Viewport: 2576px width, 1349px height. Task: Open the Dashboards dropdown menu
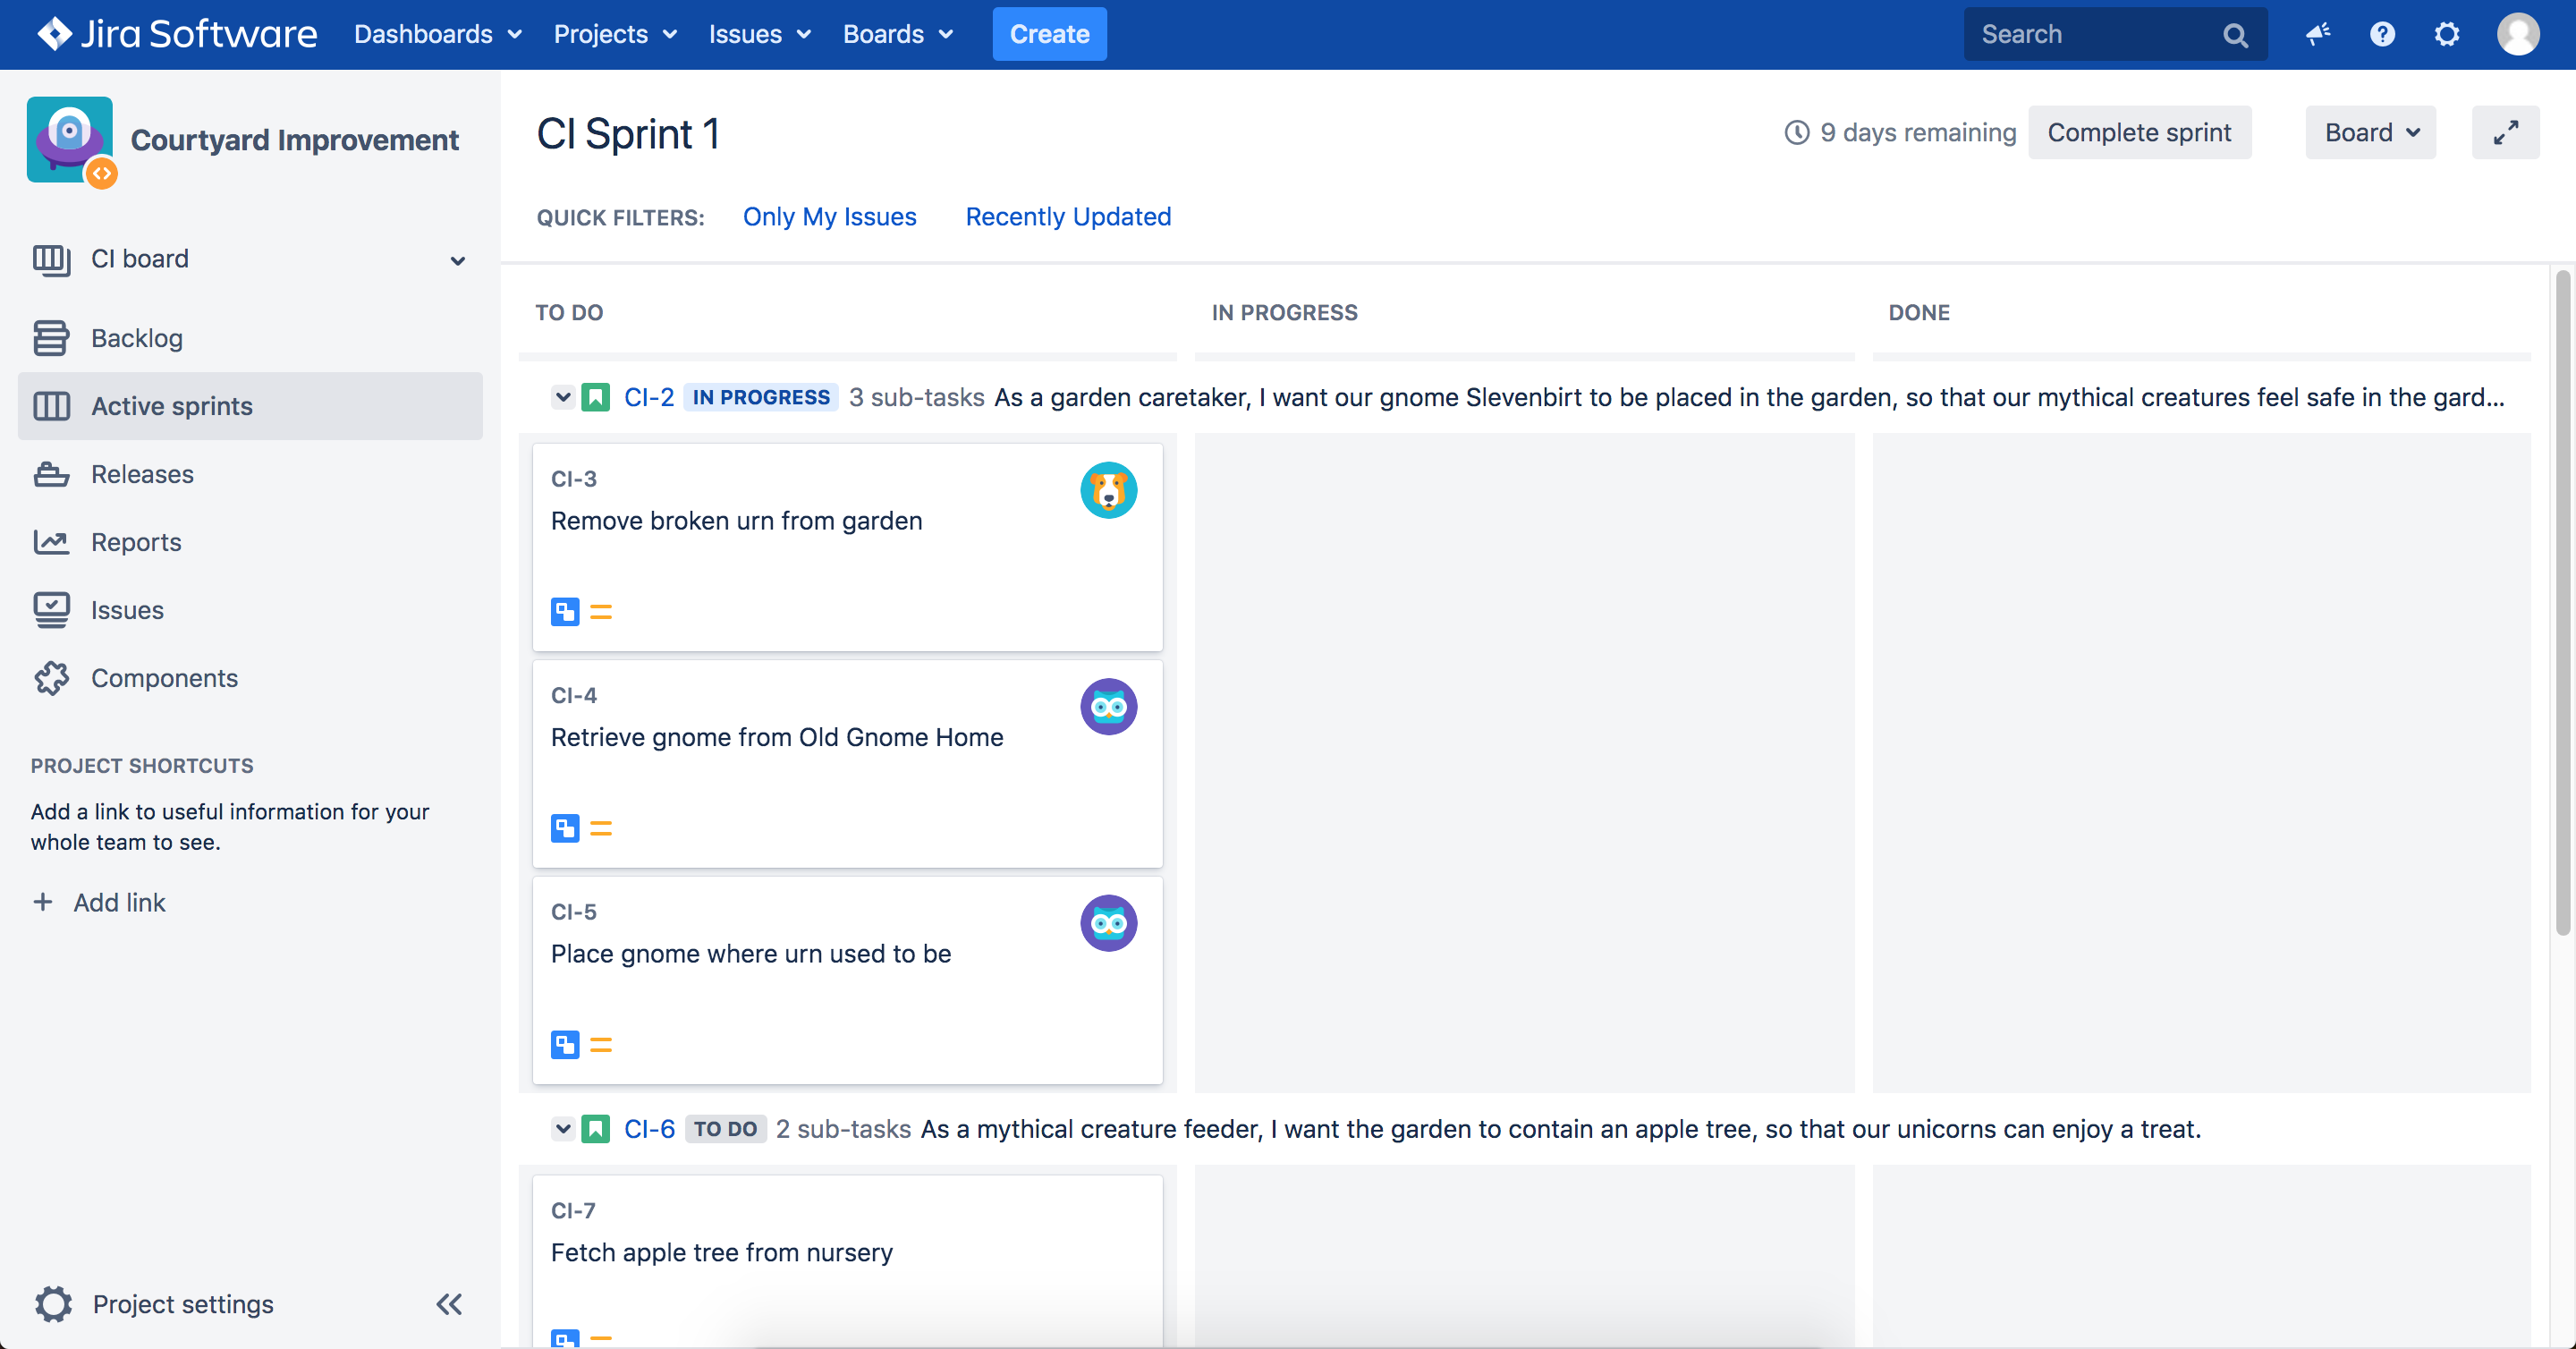438,35
